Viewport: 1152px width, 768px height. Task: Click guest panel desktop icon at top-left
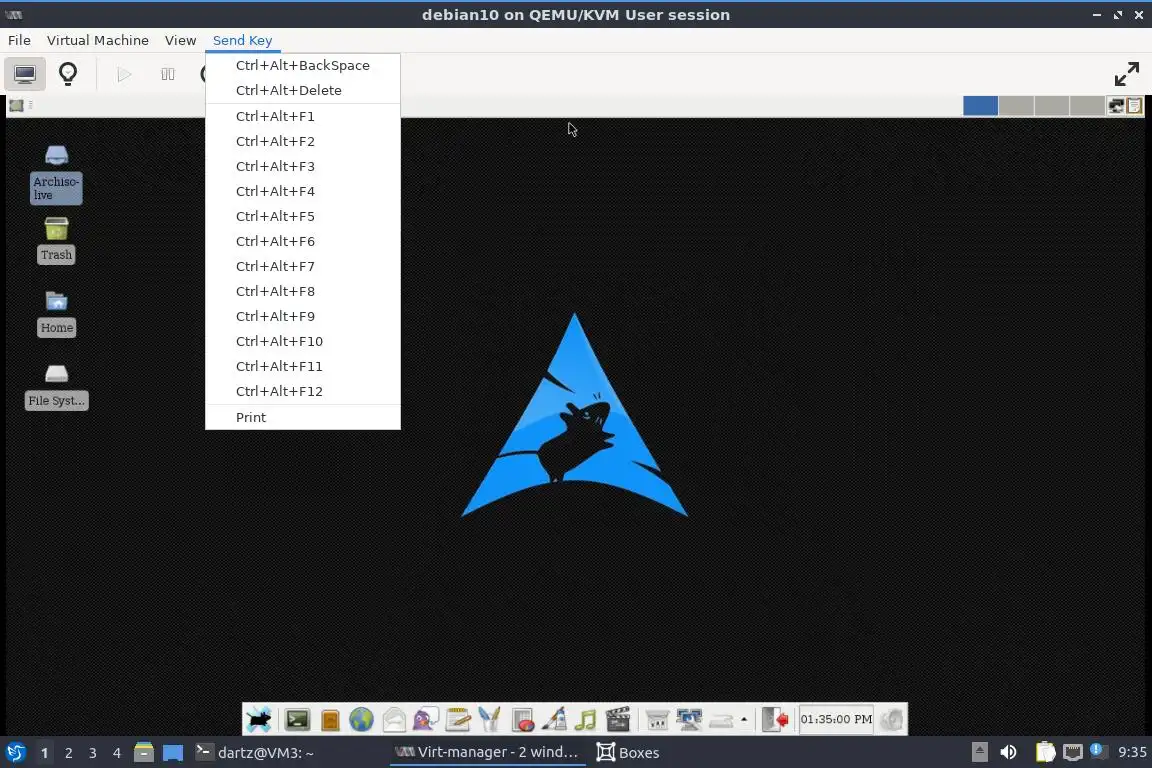pyautogui.click(x=16, y=105)
